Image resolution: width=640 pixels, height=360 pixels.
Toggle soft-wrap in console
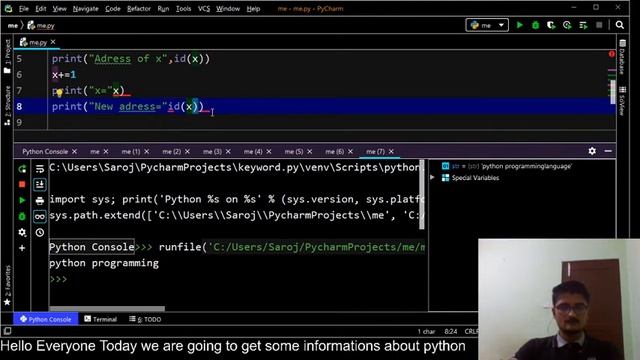click(x=40, y=169)
